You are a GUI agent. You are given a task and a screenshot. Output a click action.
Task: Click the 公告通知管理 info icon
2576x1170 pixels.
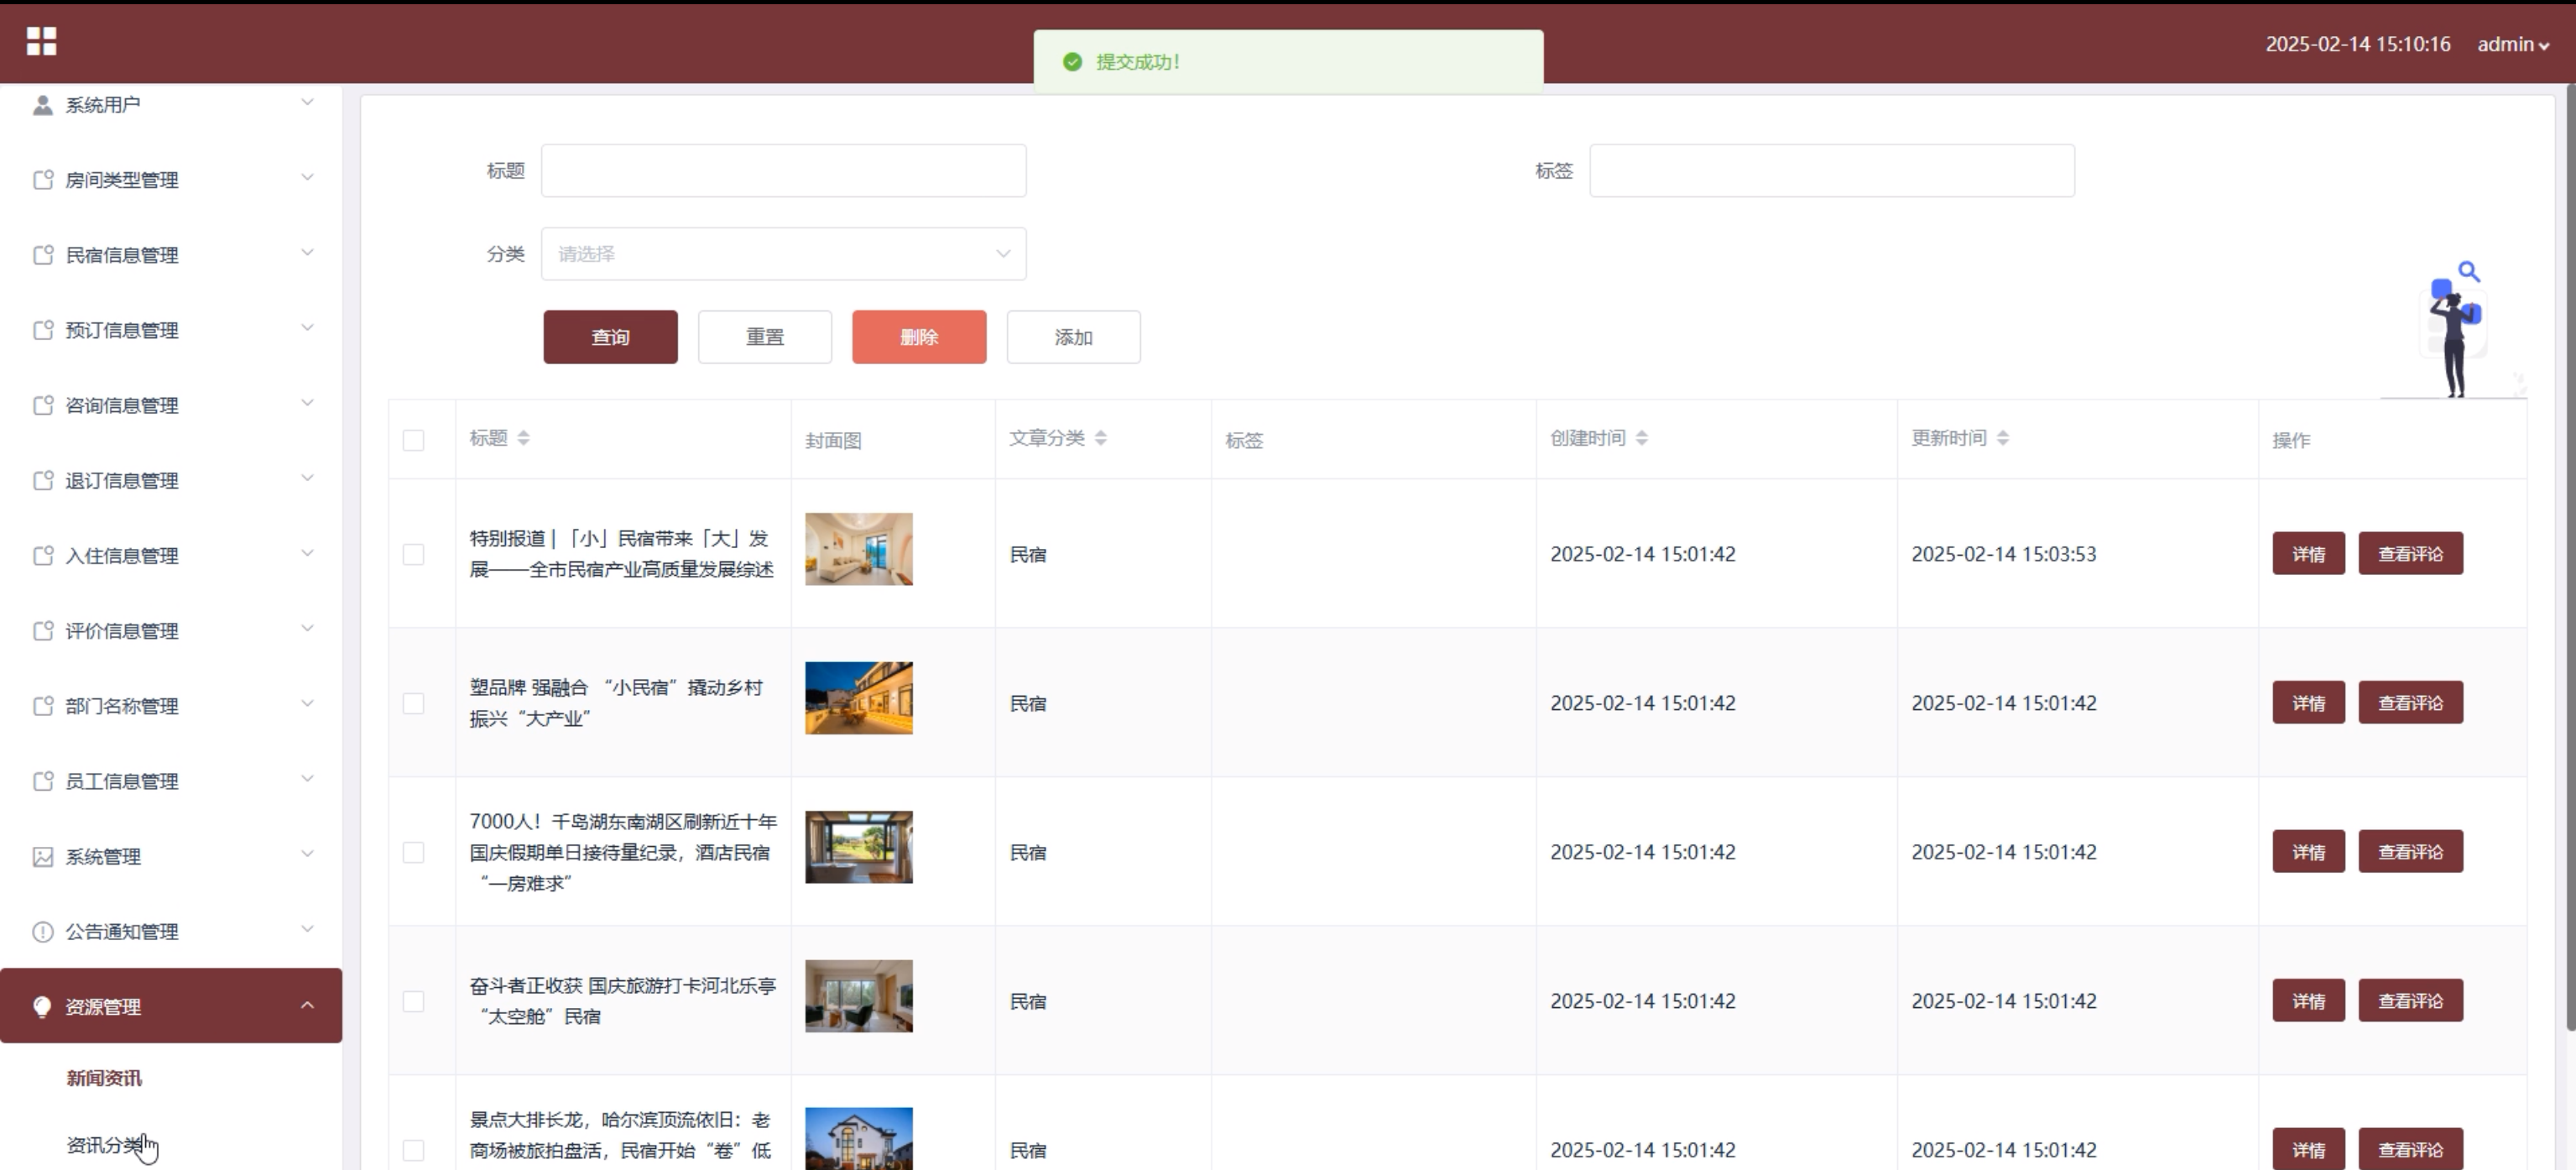42,932
